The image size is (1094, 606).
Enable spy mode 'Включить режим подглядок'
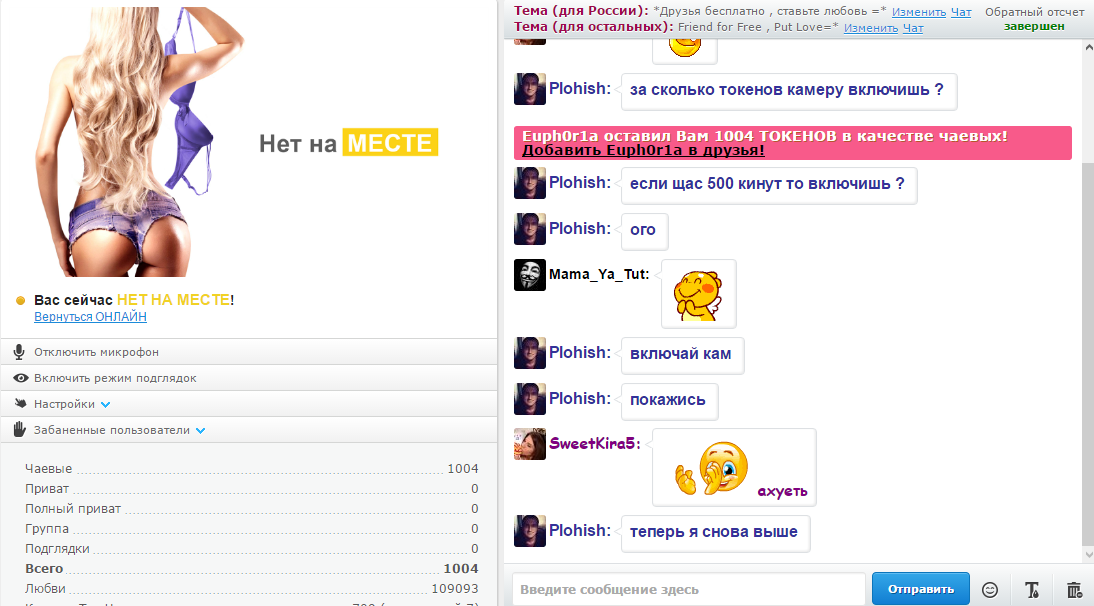tap(114, 378)
